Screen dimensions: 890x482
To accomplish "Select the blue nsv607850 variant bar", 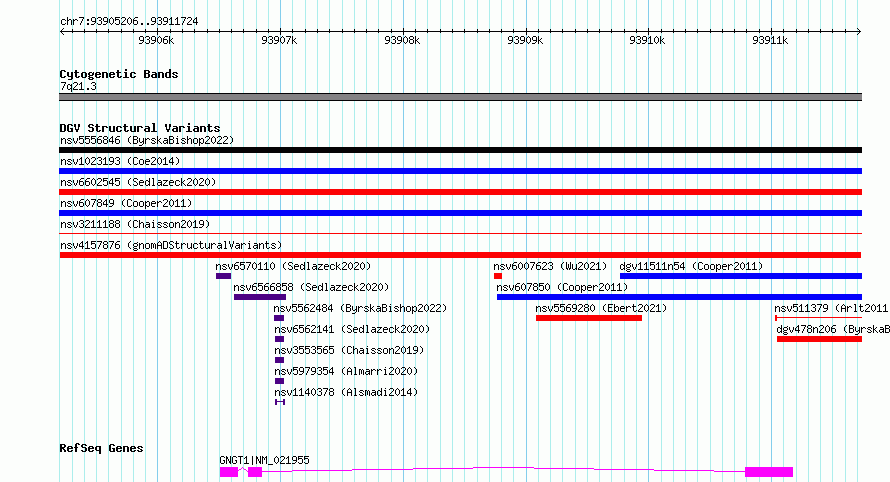I will [x=679, y=297].
